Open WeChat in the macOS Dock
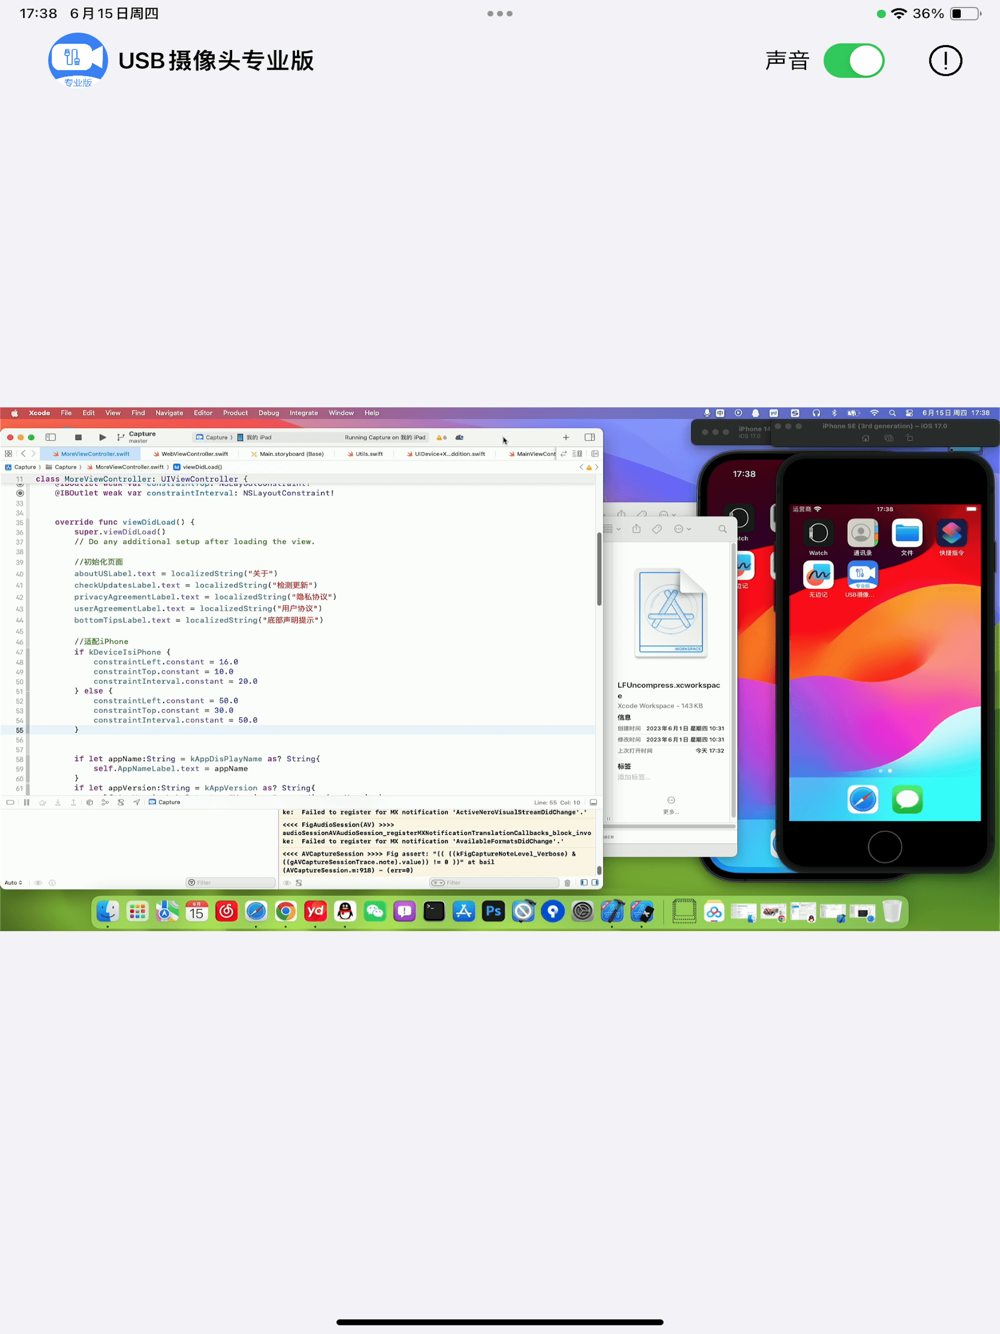This screenshot has height=1334, width=1000. [374, 911]
